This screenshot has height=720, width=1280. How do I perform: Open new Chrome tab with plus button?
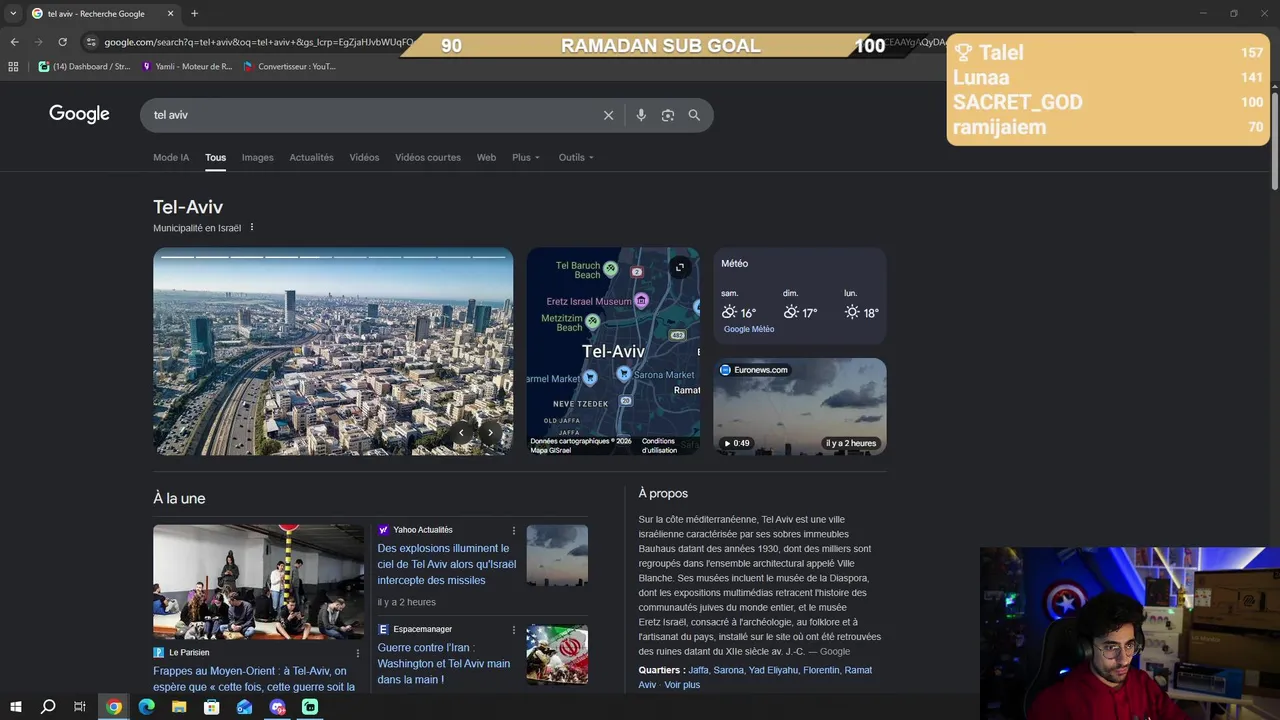[194, 13]
